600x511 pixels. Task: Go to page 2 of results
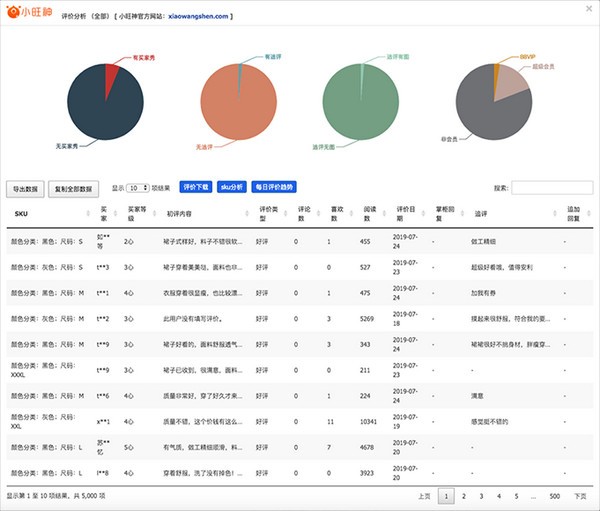(x=464, y=495)
